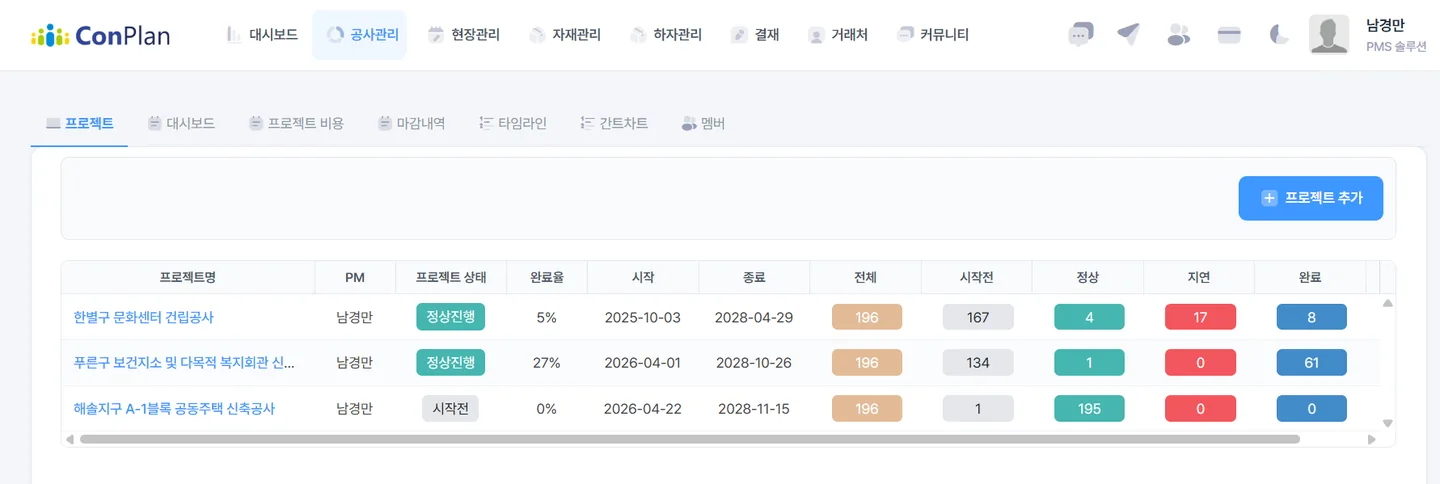
Task: Click the horizontal scrollbar of project table
Action: tap(690, 439)
